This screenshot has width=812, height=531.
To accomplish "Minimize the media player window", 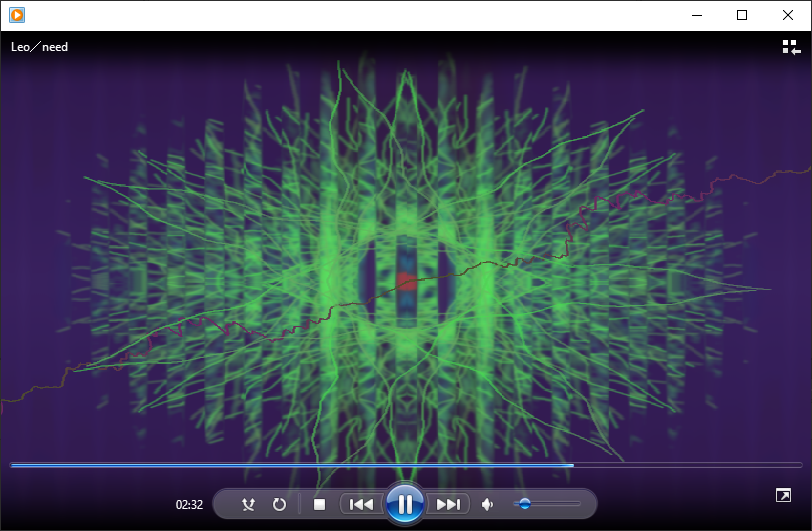I will [x=697, y=15].
